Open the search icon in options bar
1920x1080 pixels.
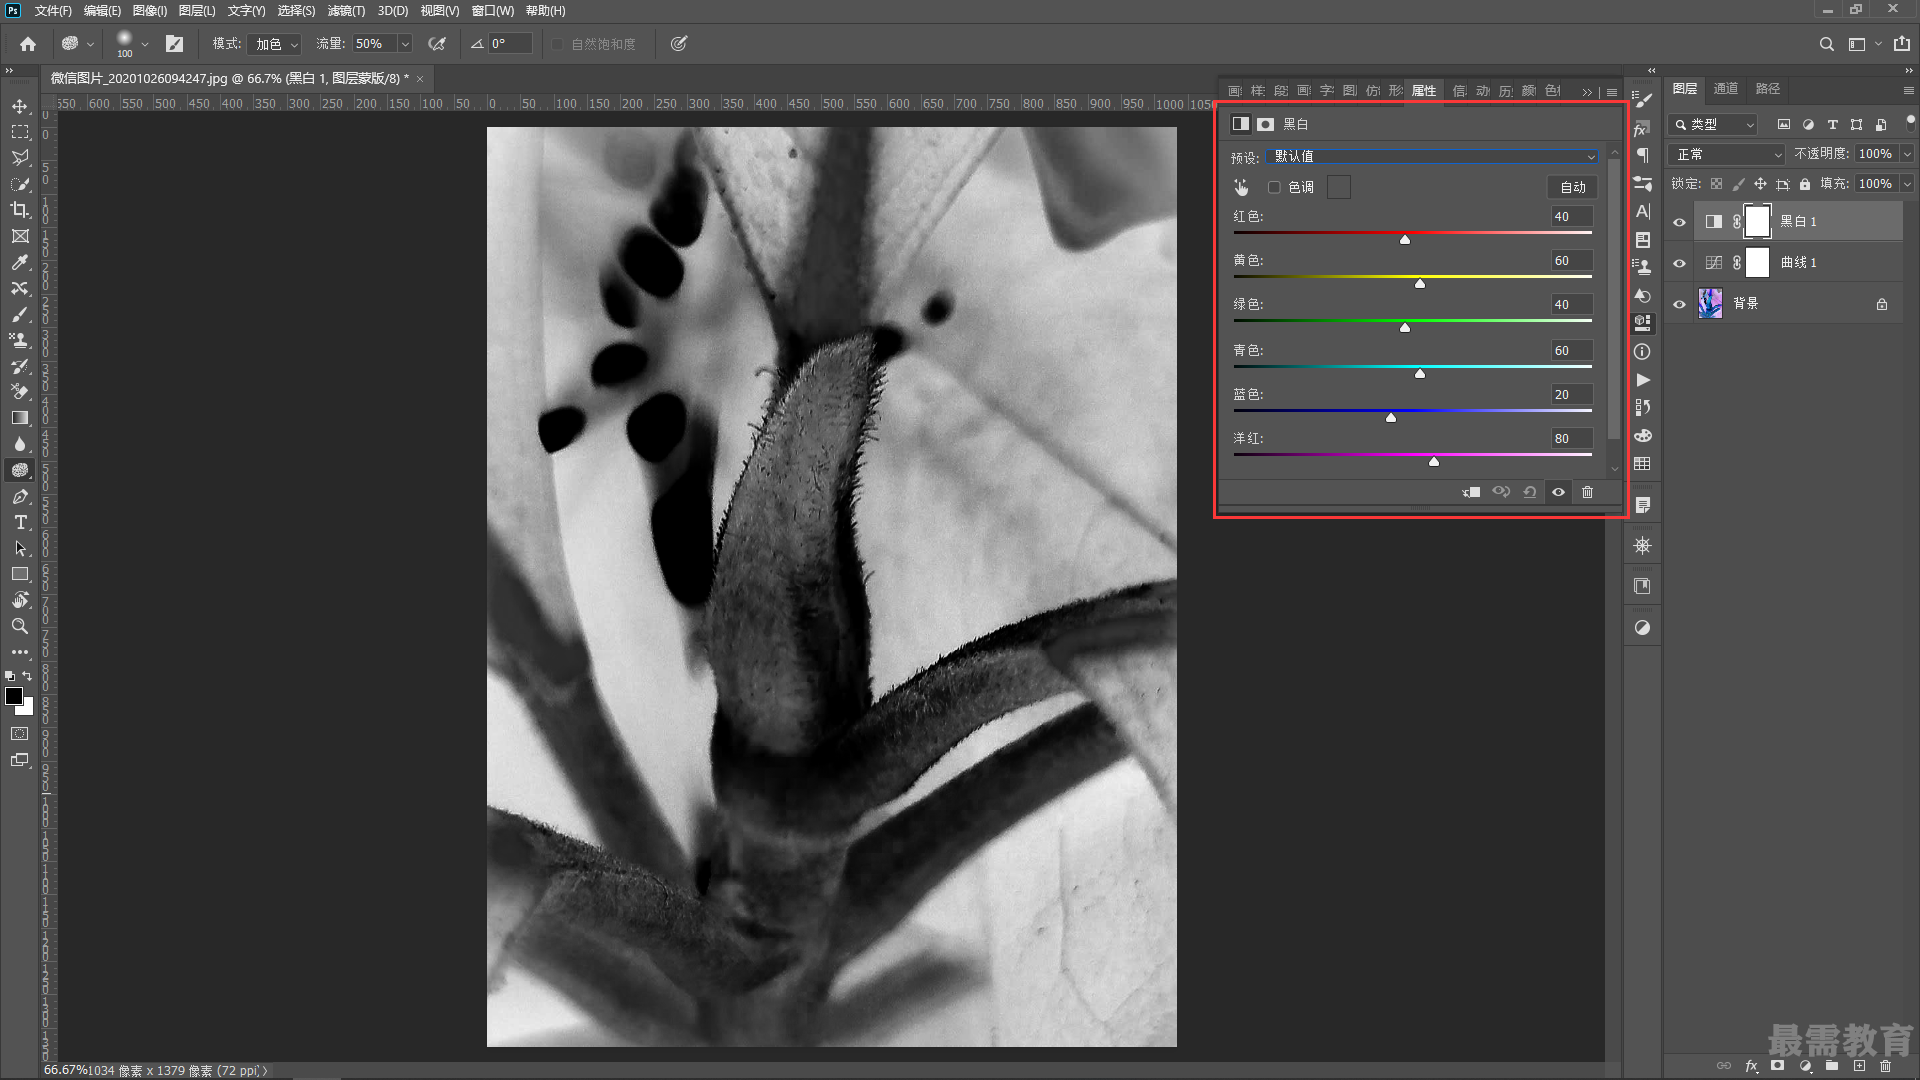[x=1826, y=44]
